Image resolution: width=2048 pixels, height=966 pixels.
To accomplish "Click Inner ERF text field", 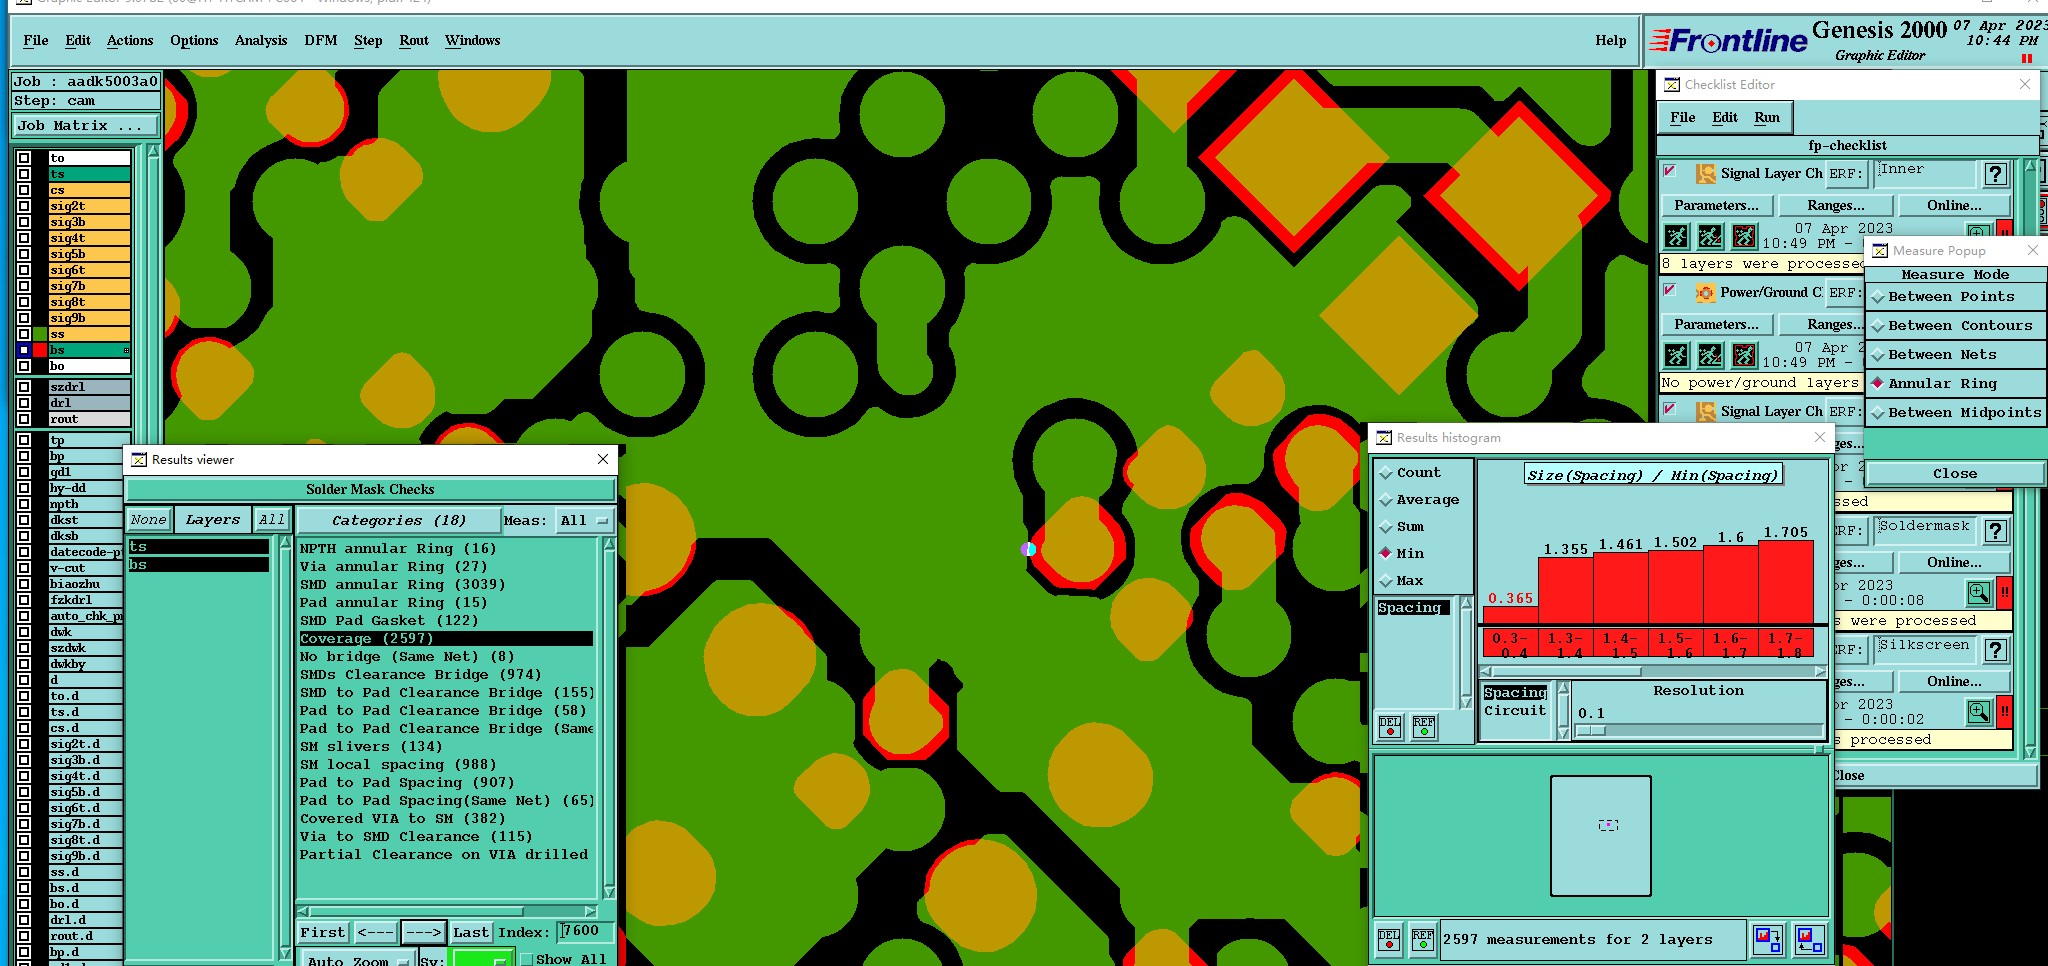I will [x=1926, y=173].
